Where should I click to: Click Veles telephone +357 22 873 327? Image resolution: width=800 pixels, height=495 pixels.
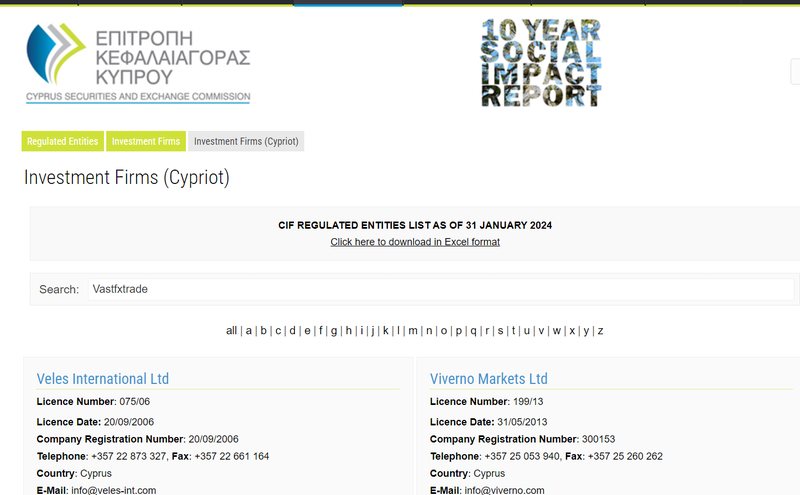click(x=129, y=456)
